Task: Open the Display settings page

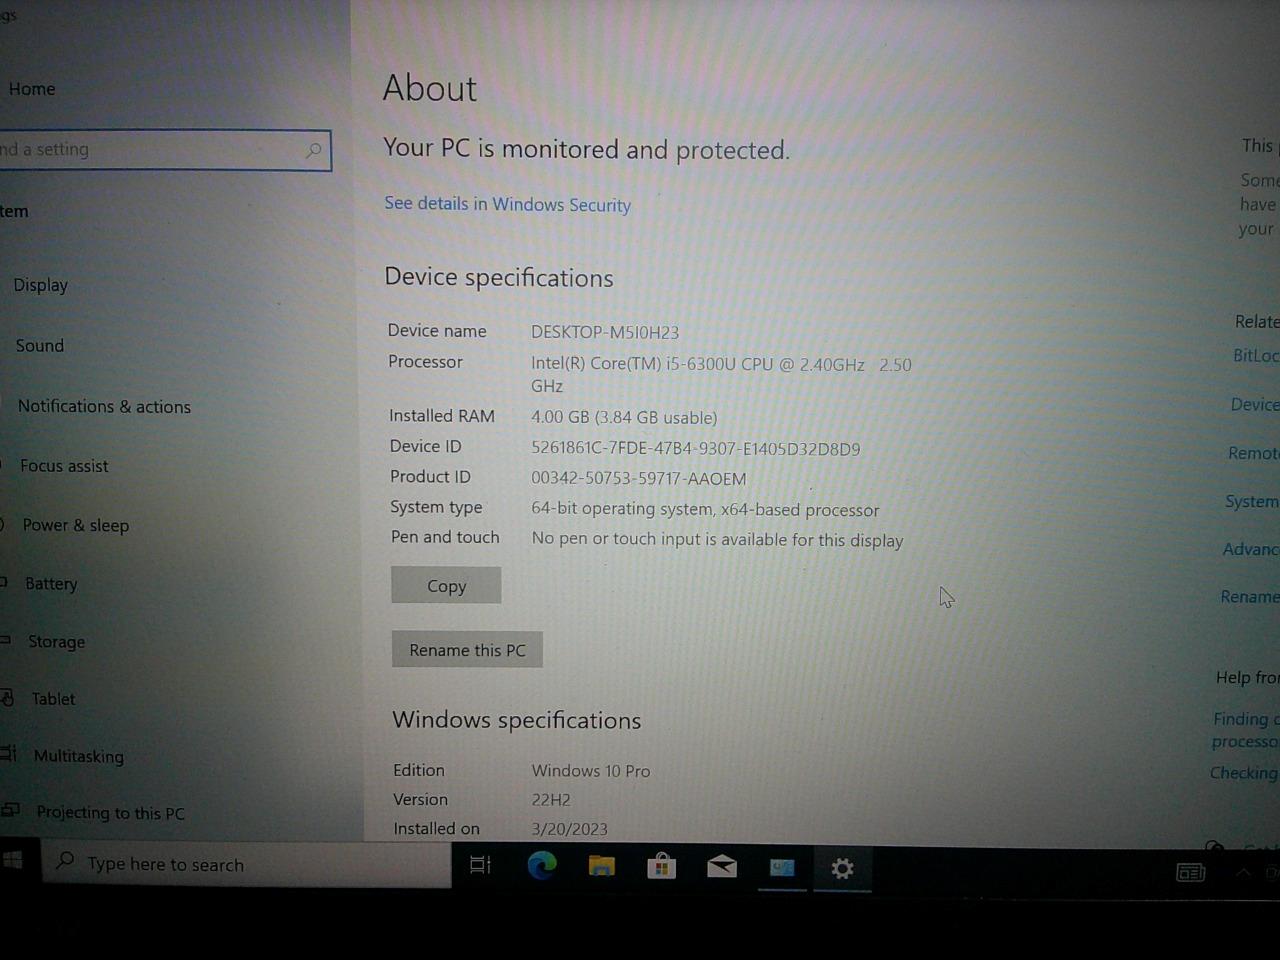Action: pyautogui.click(x=40, y=285)
